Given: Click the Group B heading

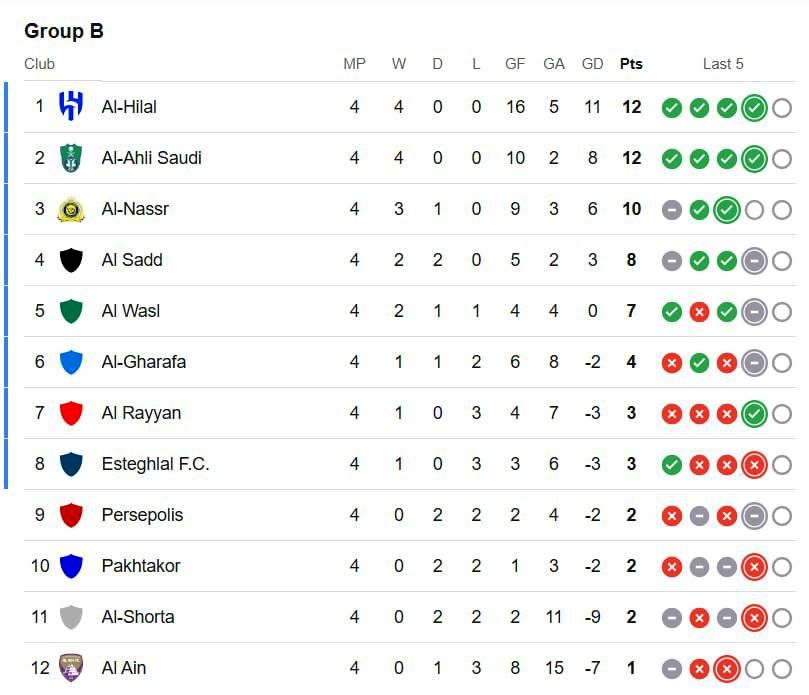Looking at the screenshot, I should tap(64, 31).
